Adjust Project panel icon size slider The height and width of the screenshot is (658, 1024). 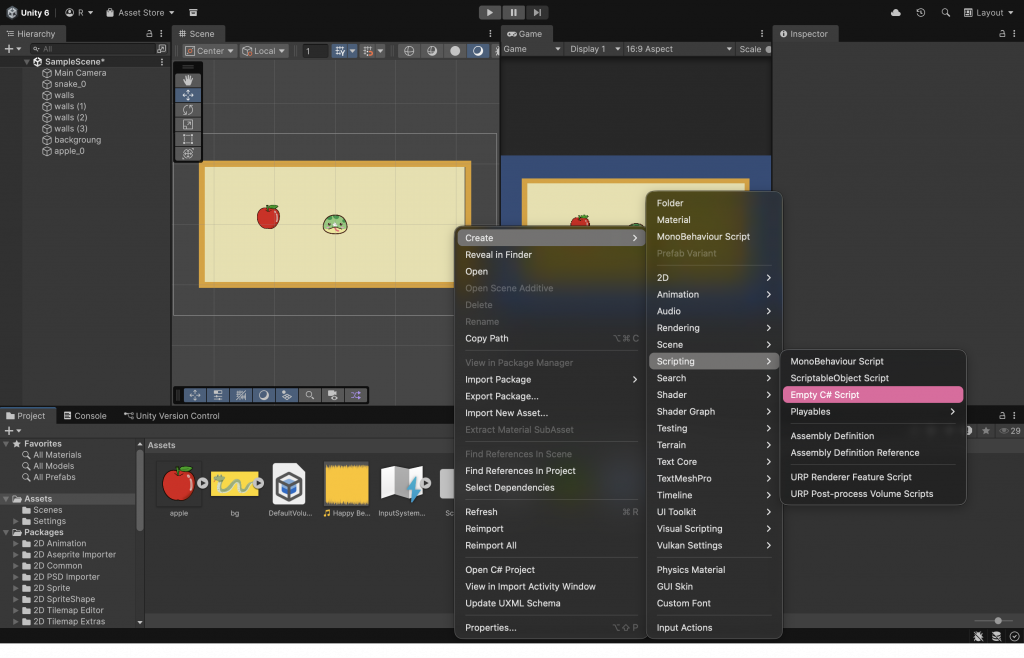[x=997, y=621]
